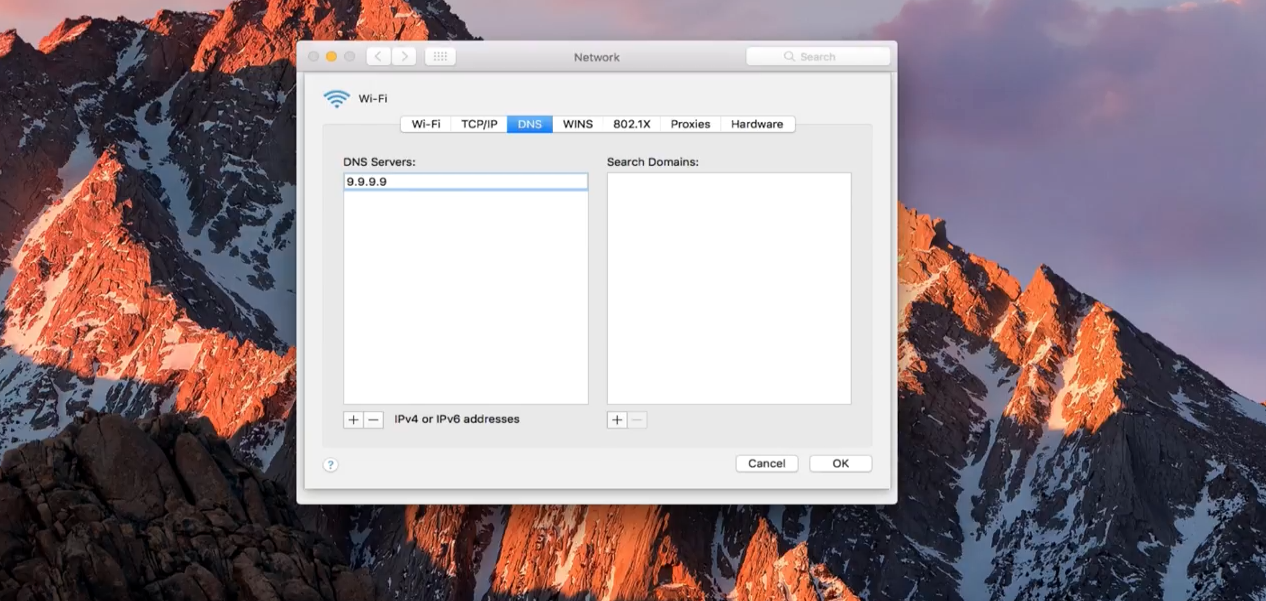
Task: Confirm settings with OK button
Action: (x=841, y=464)
